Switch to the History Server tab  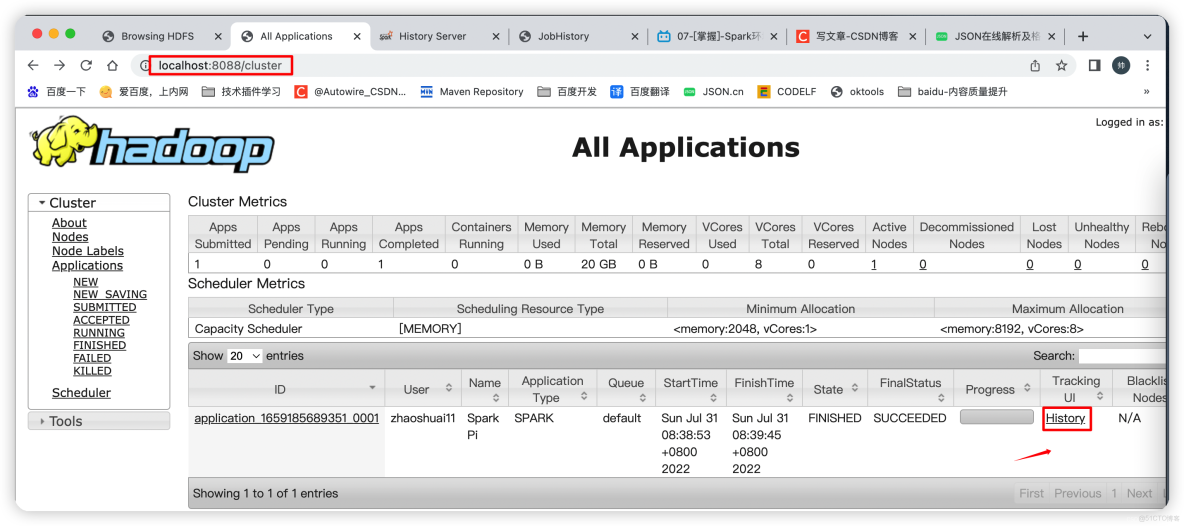tap(432, 36)
